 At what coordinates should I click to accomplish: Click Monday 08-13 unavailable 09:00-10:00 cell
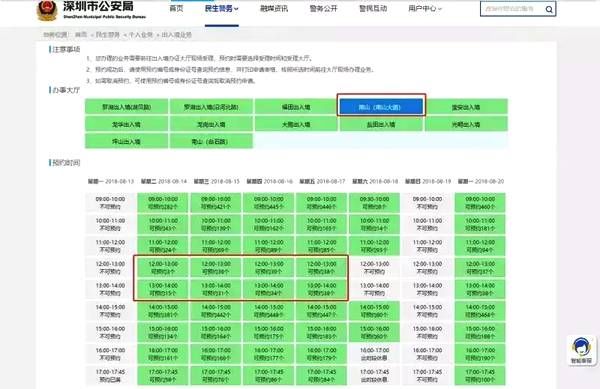pos(110,203)
